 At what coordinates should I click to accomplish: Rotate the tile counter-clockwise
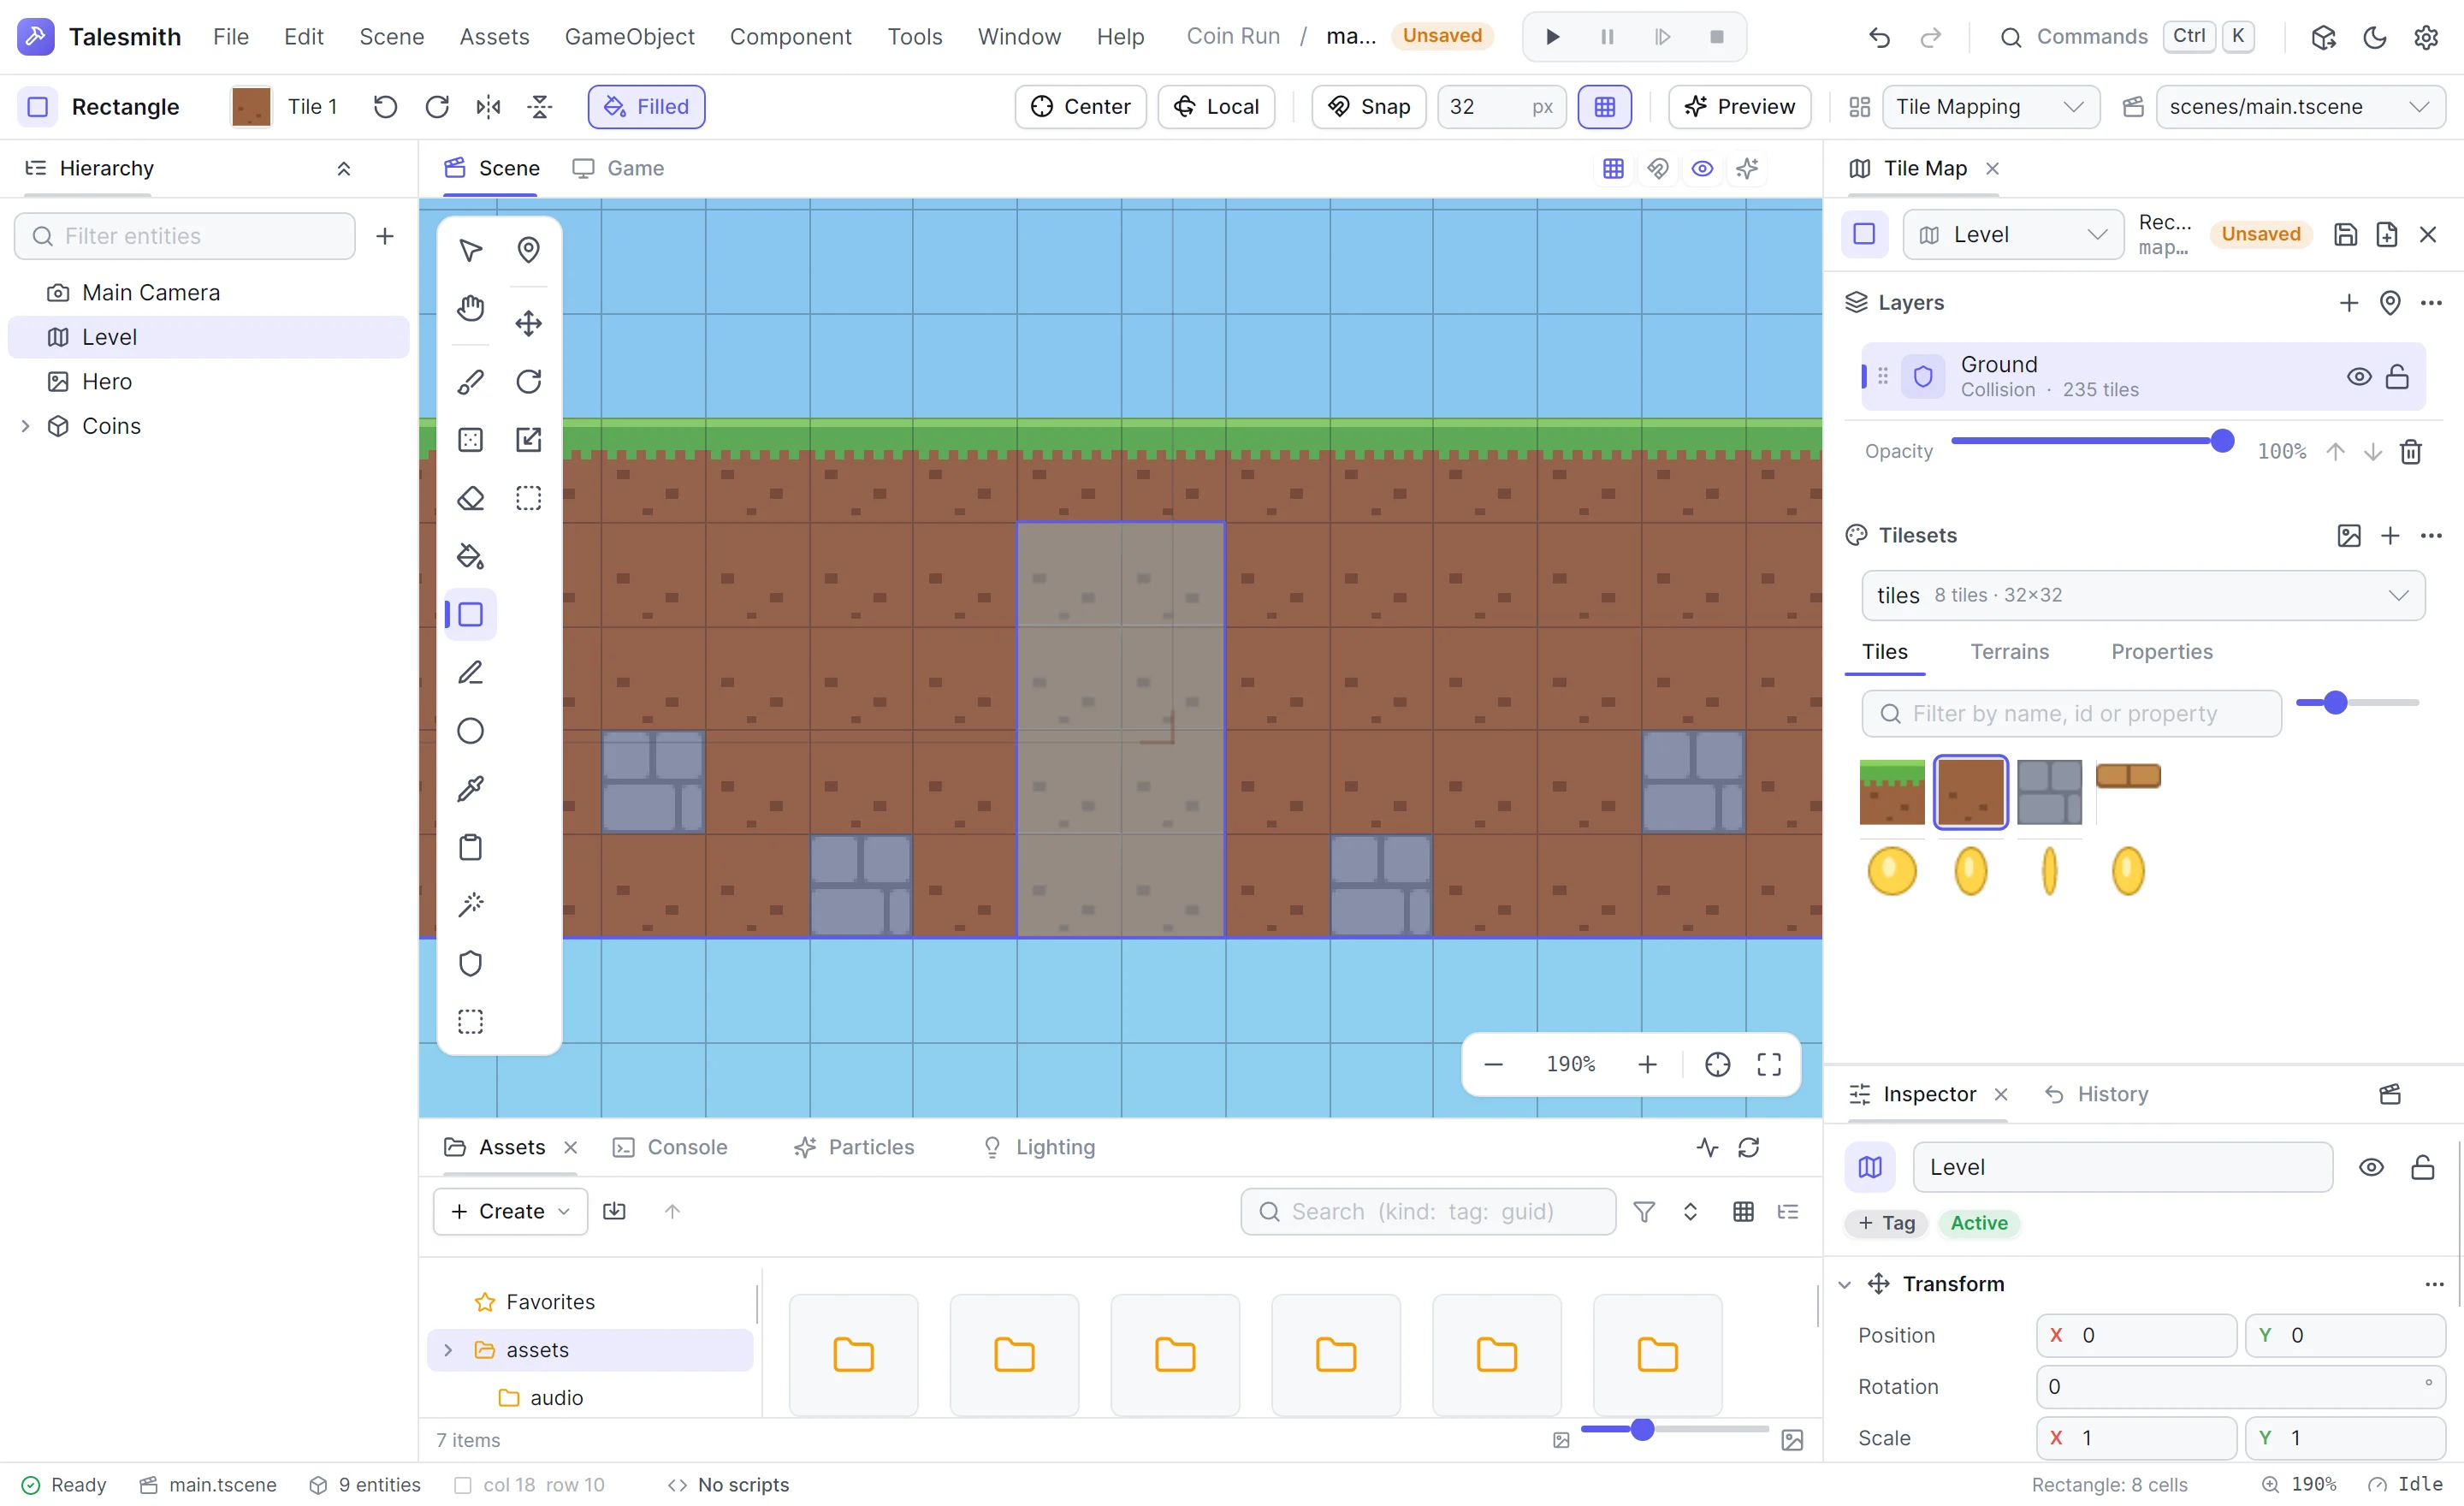385,107
